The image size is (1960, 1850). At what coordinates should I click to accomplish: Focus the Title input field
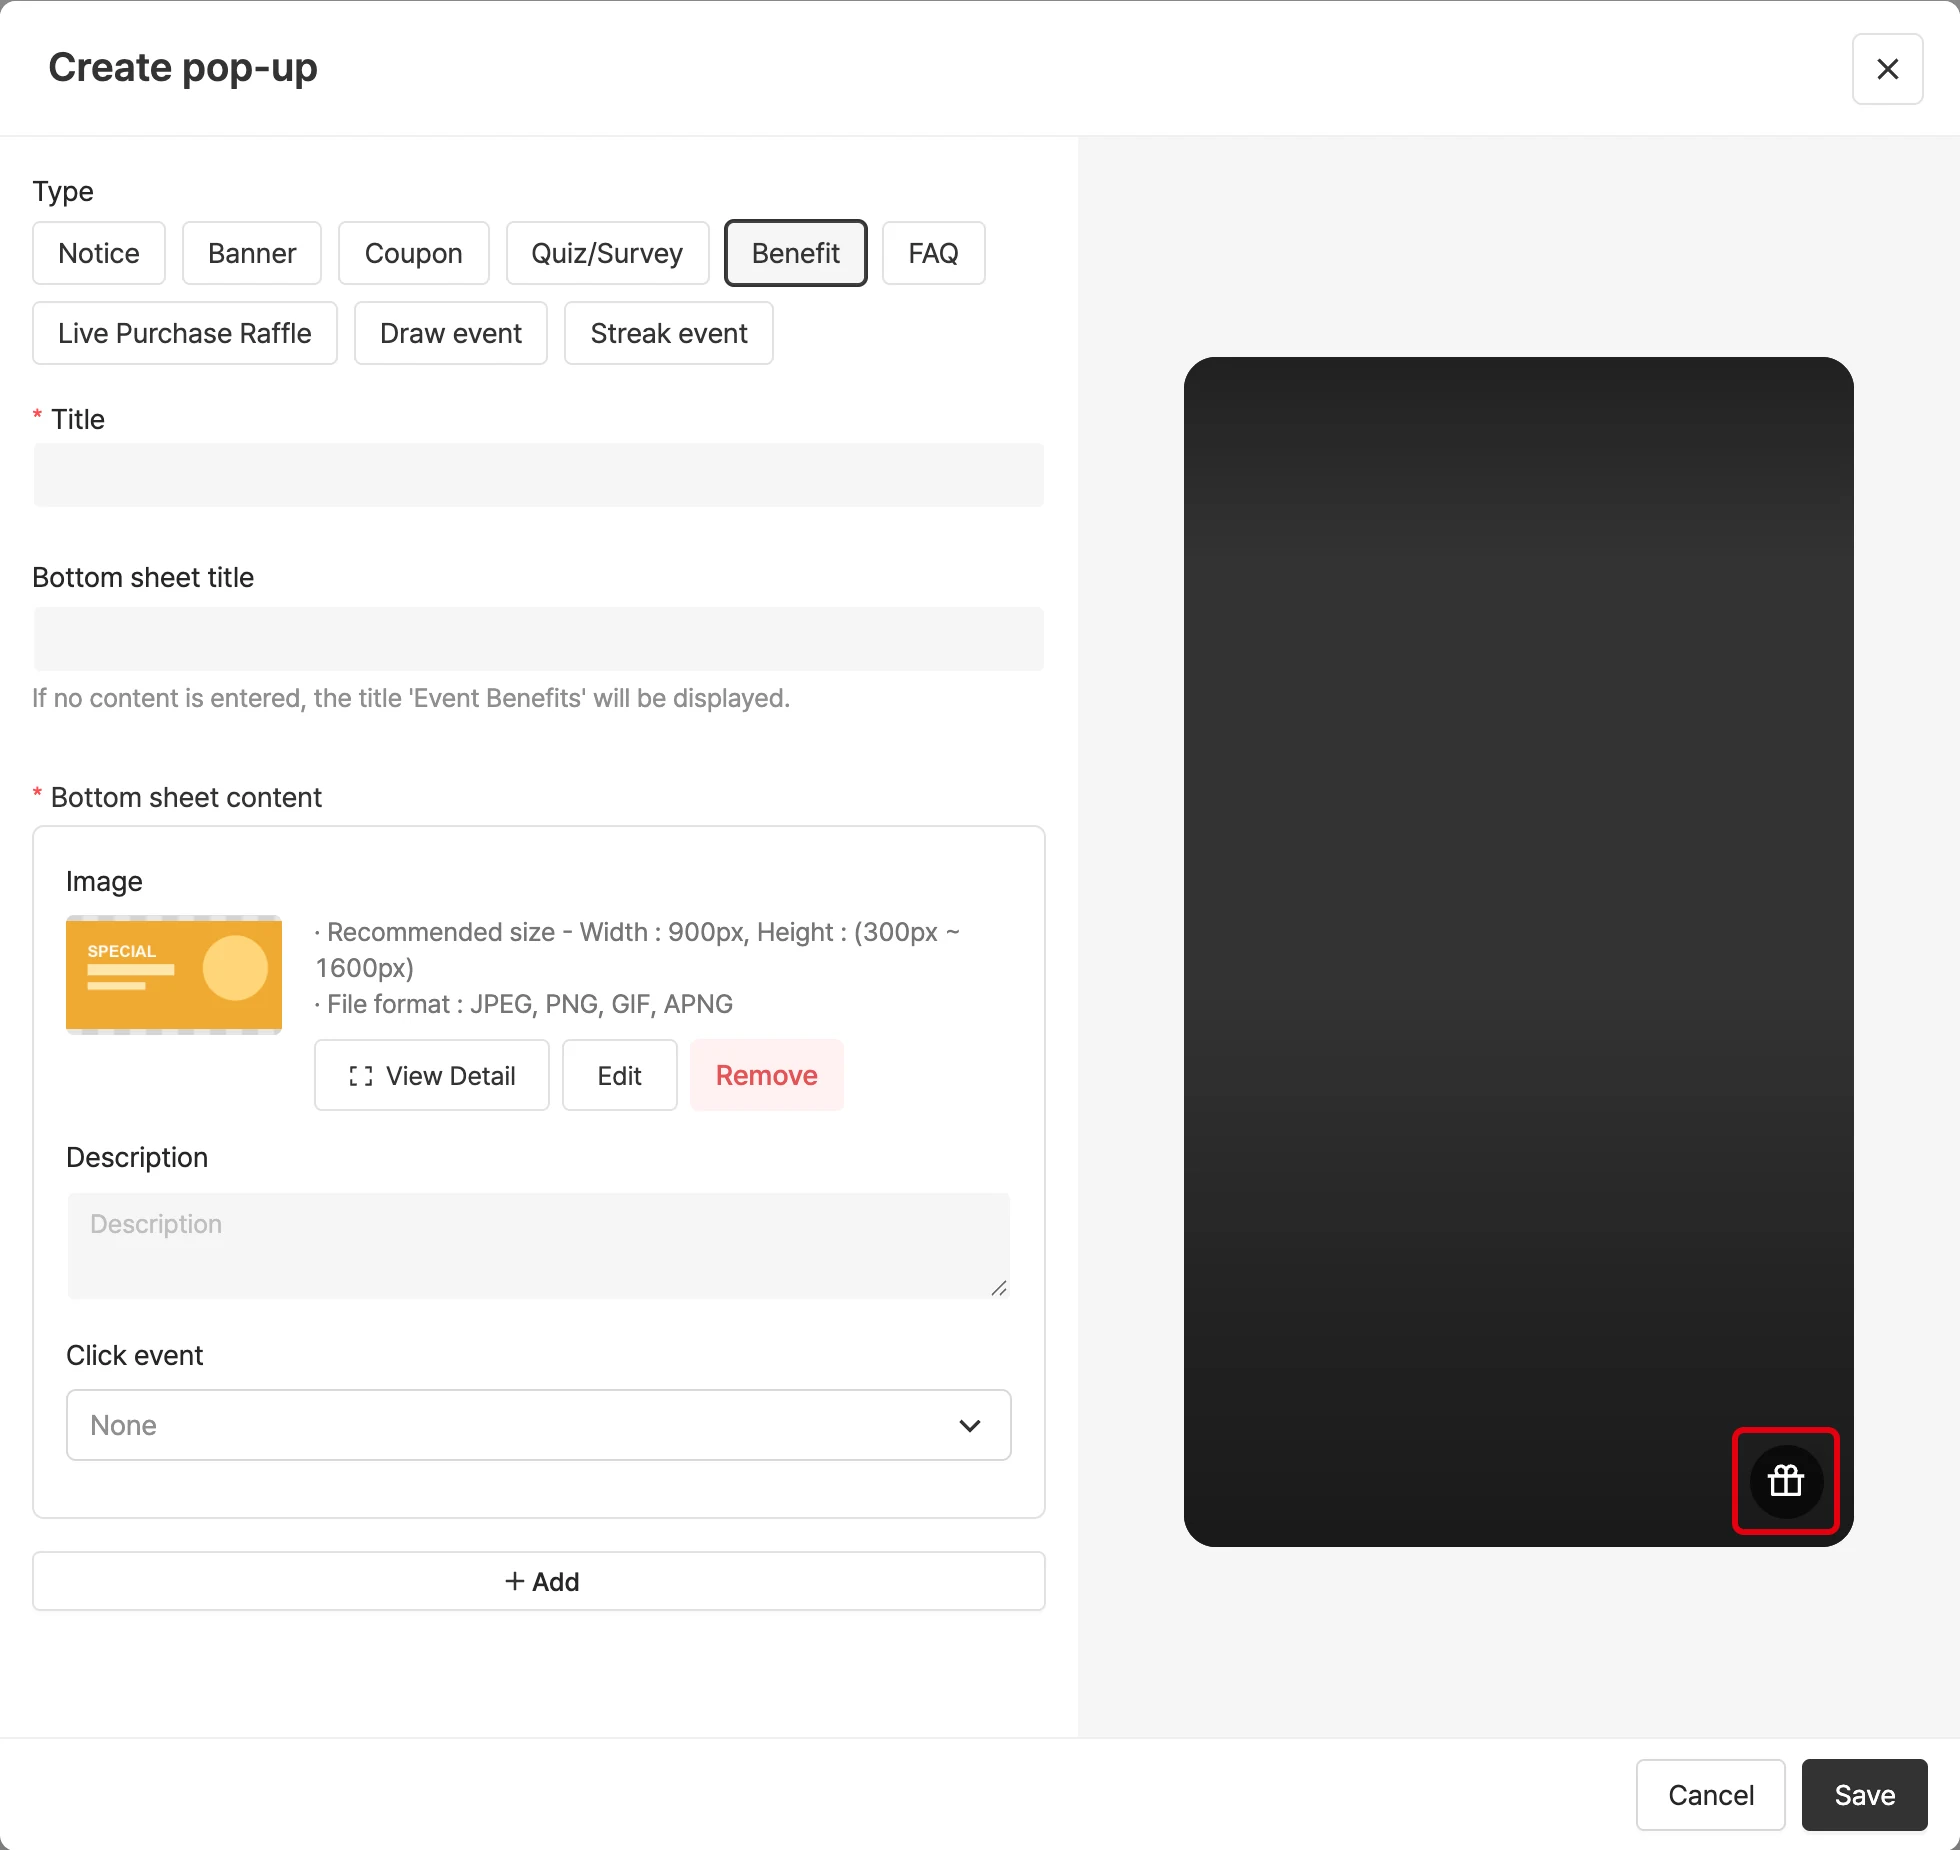point(539,475)
